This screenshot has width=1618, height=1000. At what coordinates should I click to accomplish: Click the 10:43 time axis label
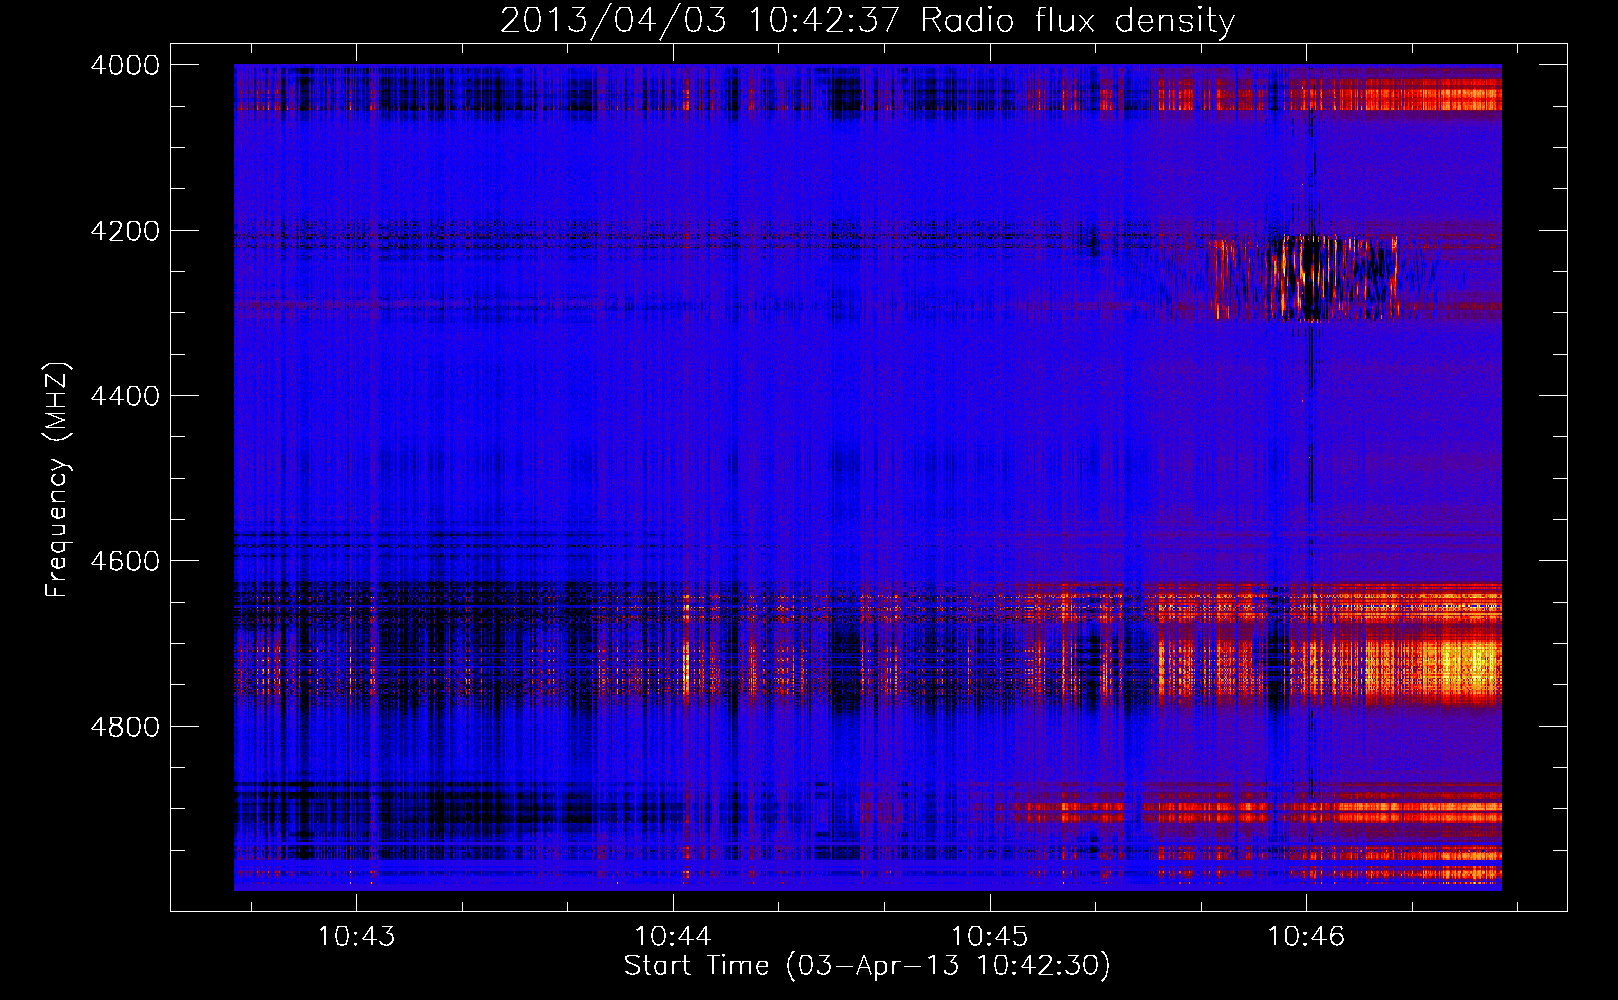(x=356, y=936)
